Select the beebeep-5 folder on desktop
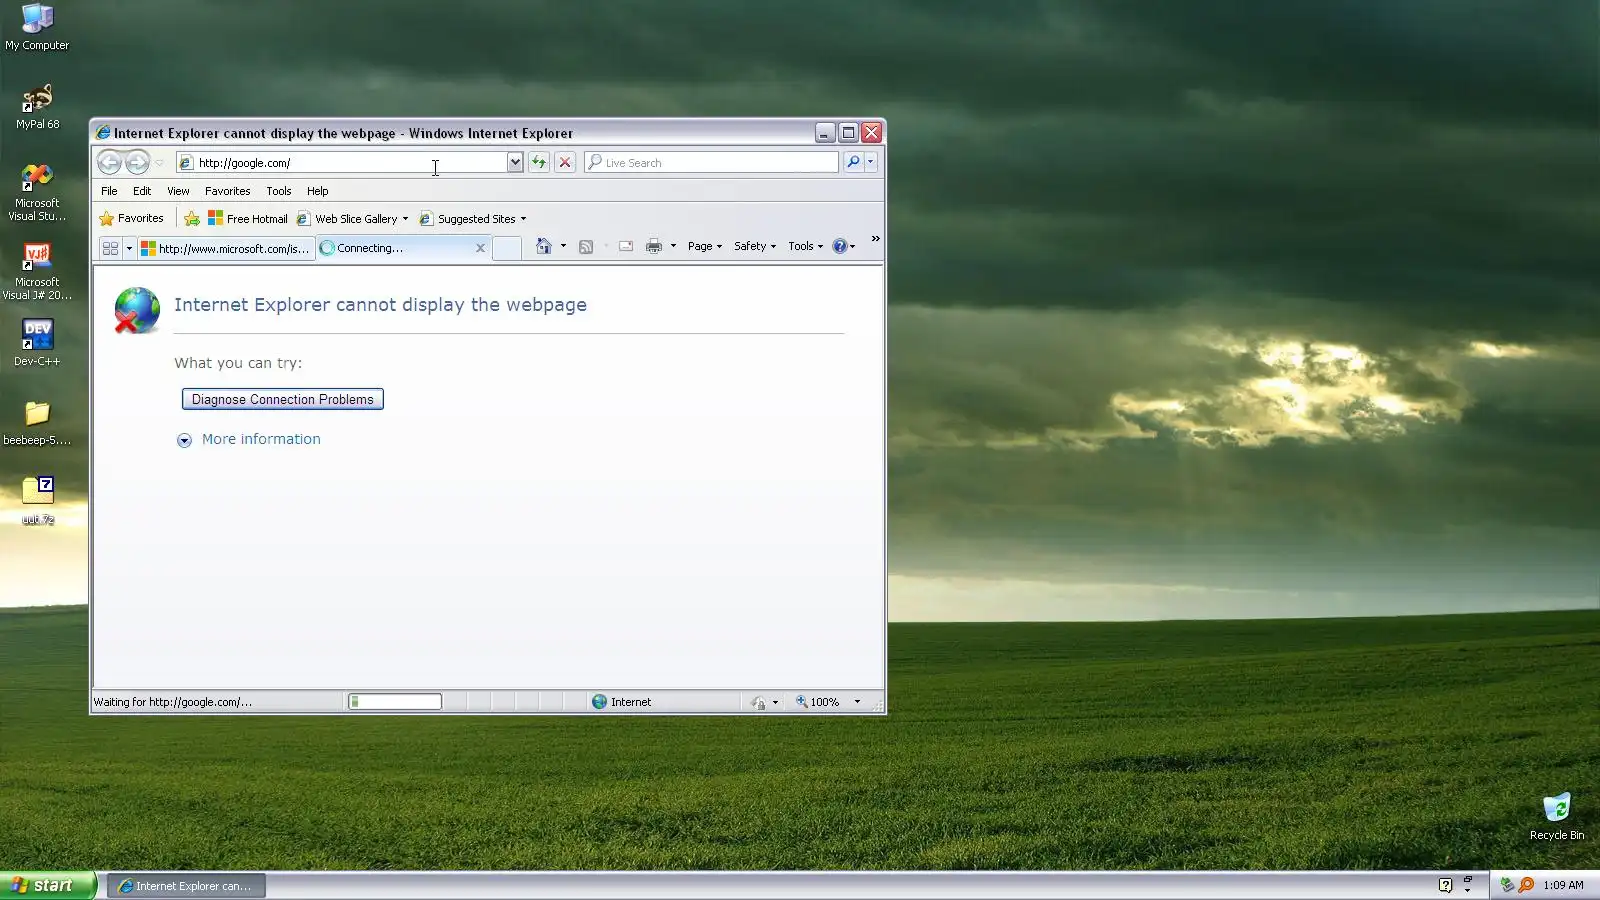 [37, 423]
